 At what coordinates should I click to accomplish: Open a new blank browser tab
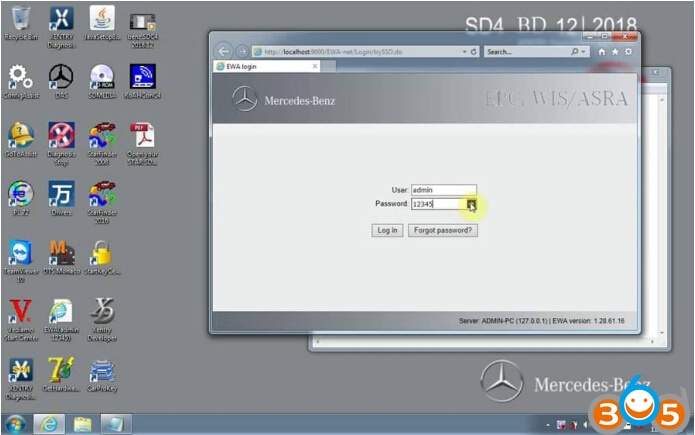(328, 67)
